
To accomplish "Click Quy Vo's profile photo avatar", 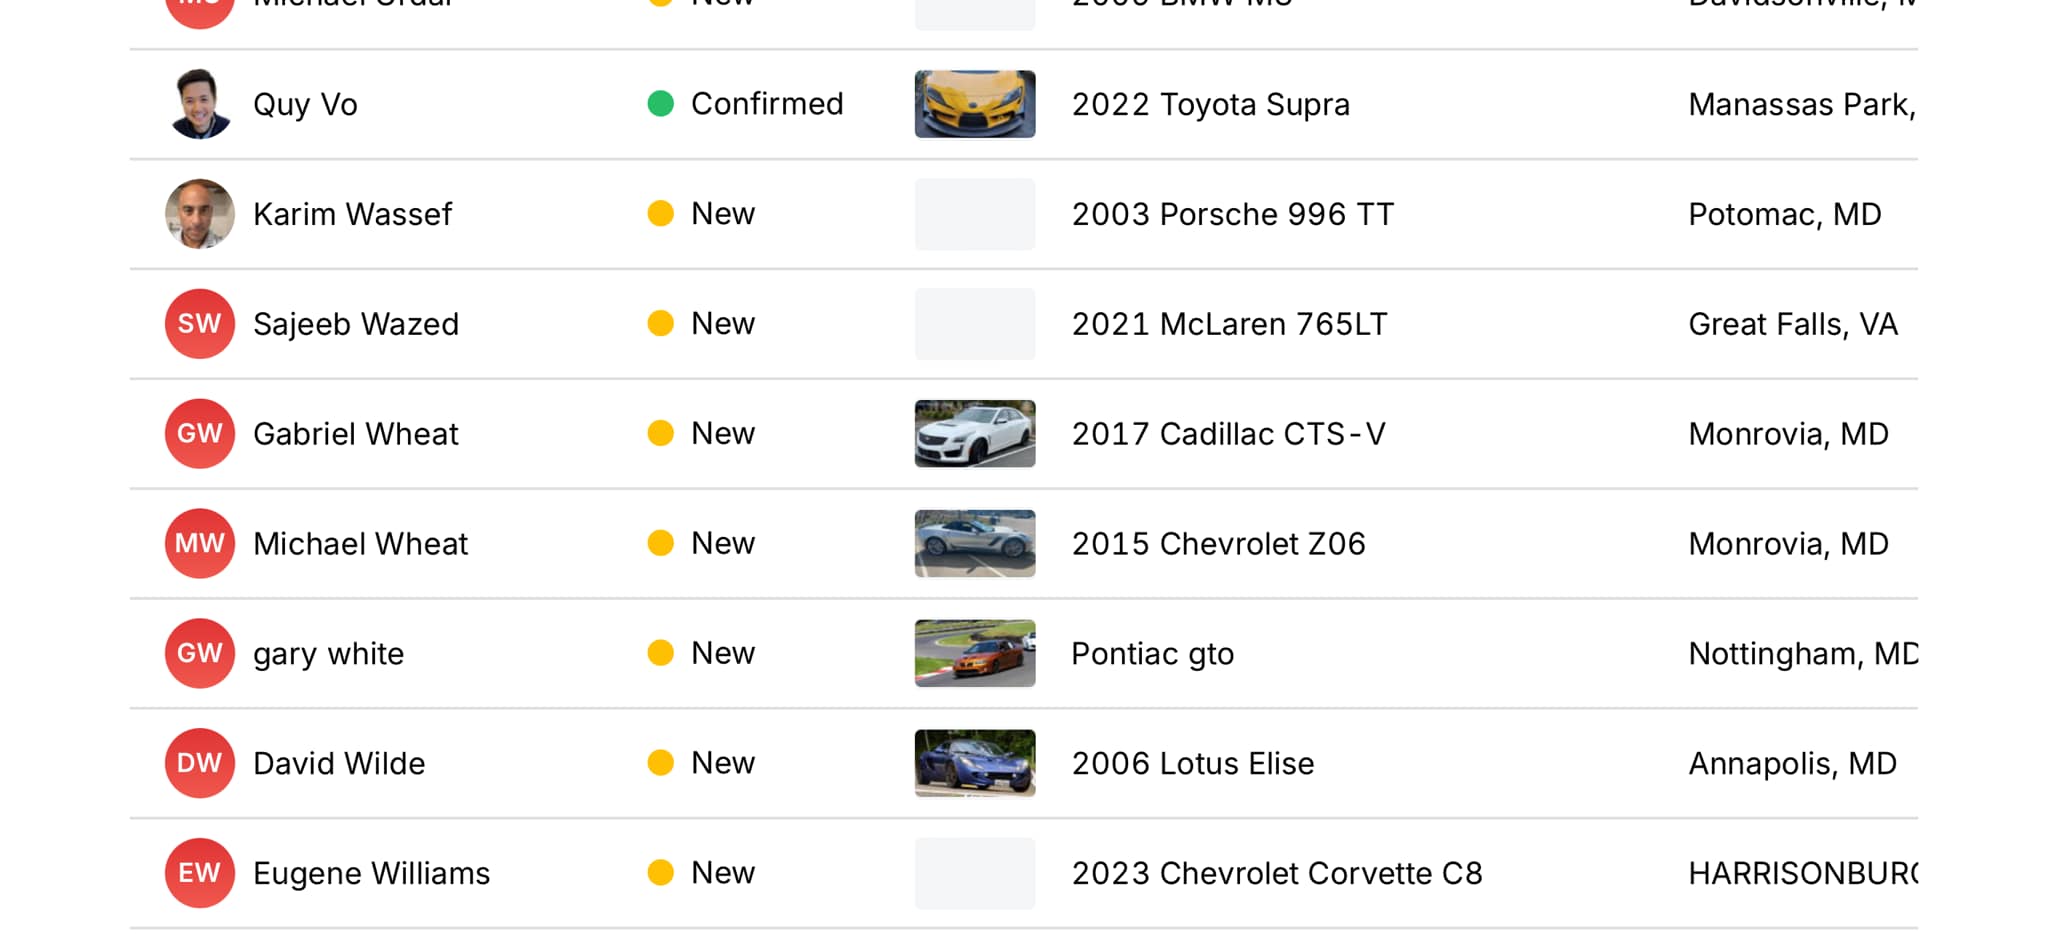I will click(200, 104).
